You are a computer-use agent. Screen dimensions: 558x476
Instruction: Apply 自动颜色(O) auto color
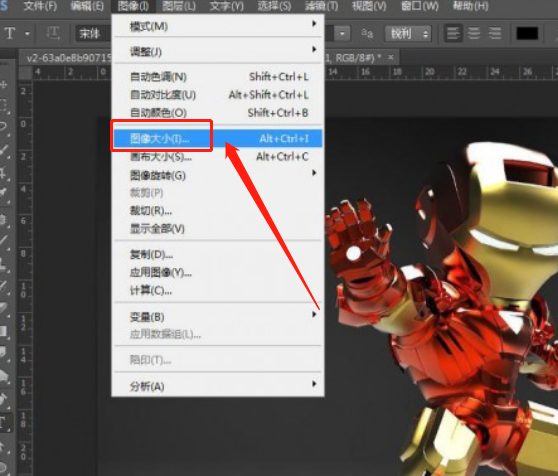(217, 113)
